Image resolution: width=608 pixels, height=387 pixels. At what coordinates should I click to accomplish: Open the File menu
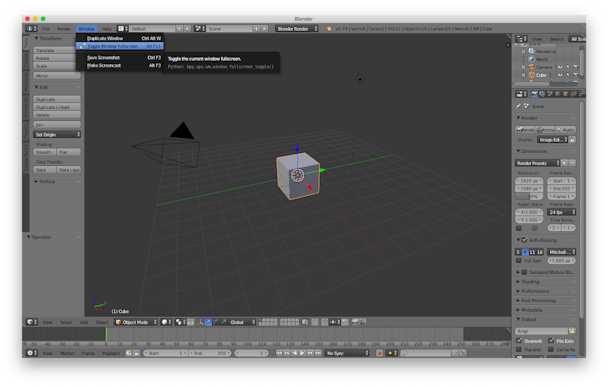coord(46,29)
